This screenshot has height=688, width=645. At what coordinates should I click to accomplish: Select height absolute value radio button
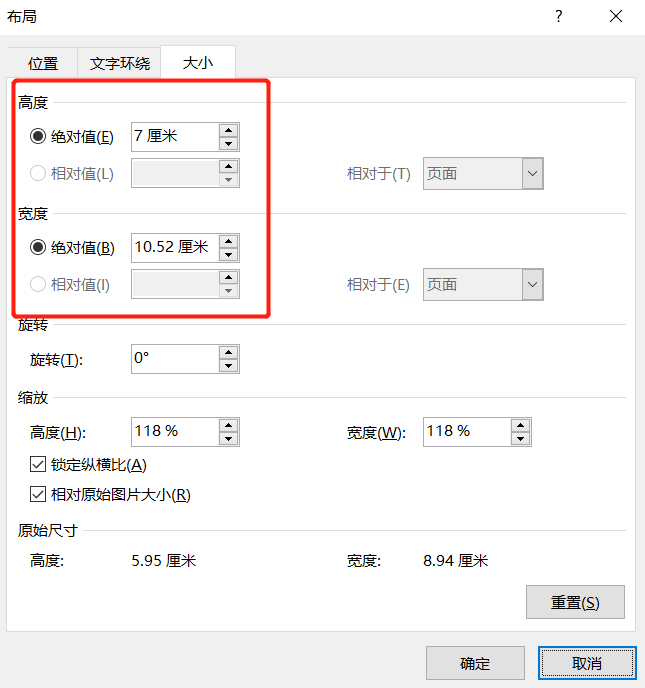(x=38, y=136)
